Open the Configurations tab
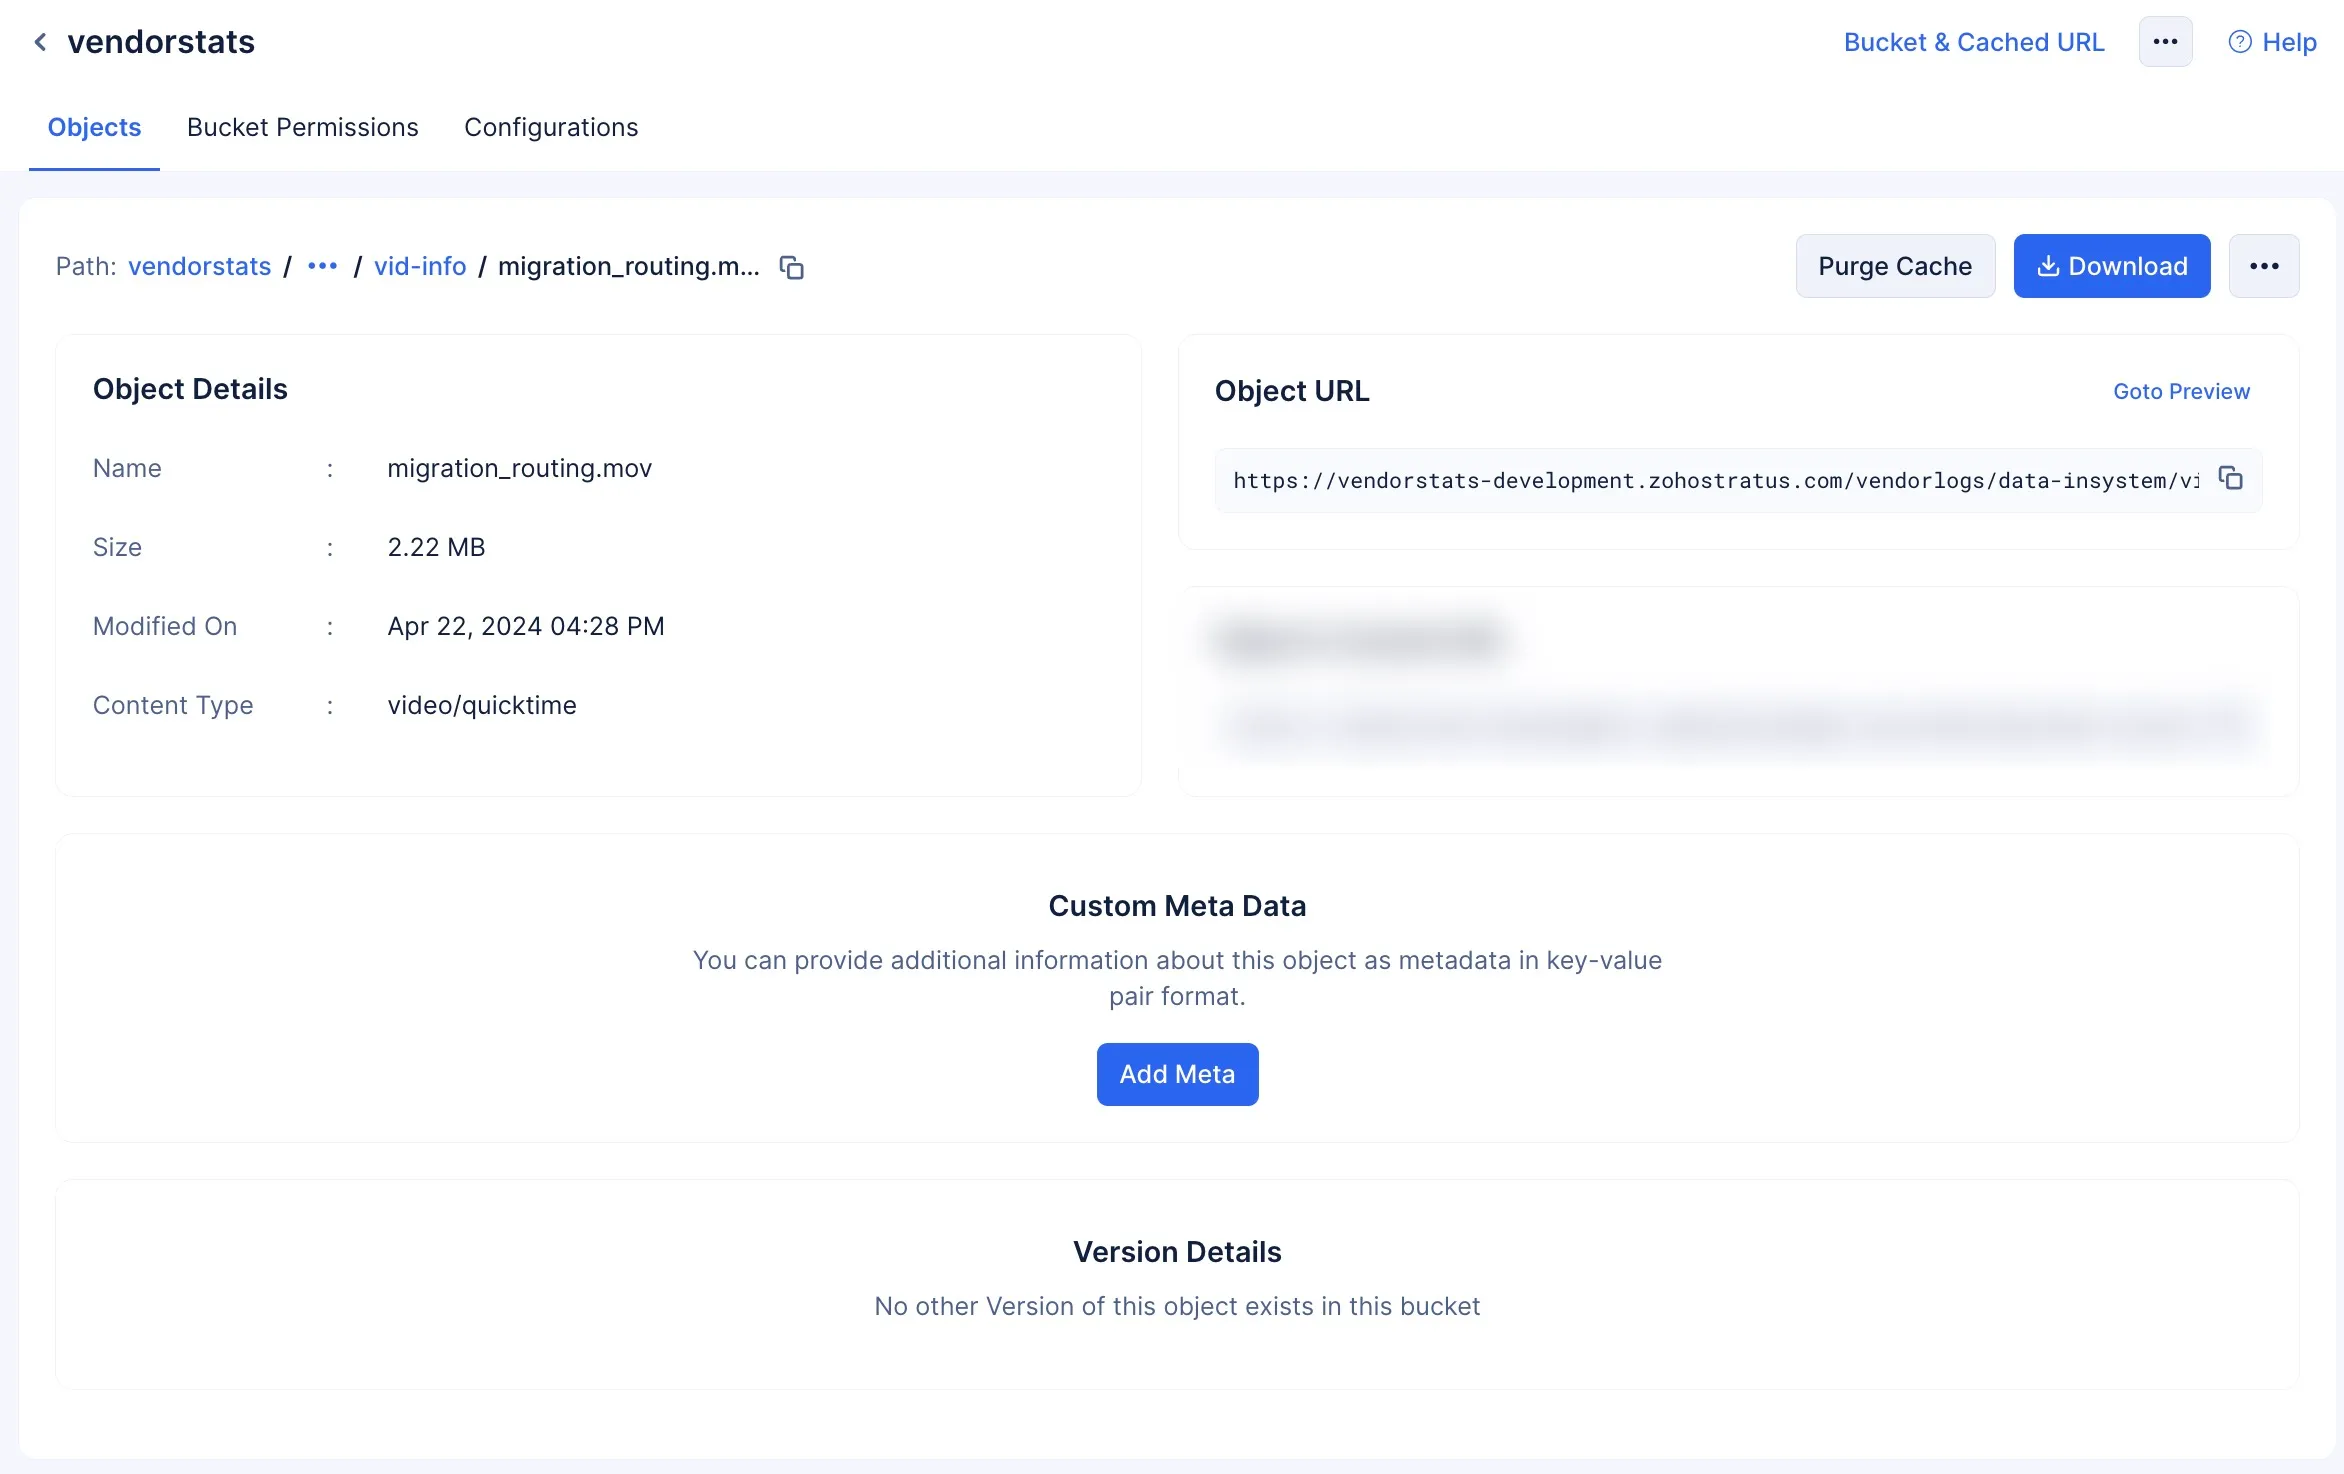 point(551,127)
